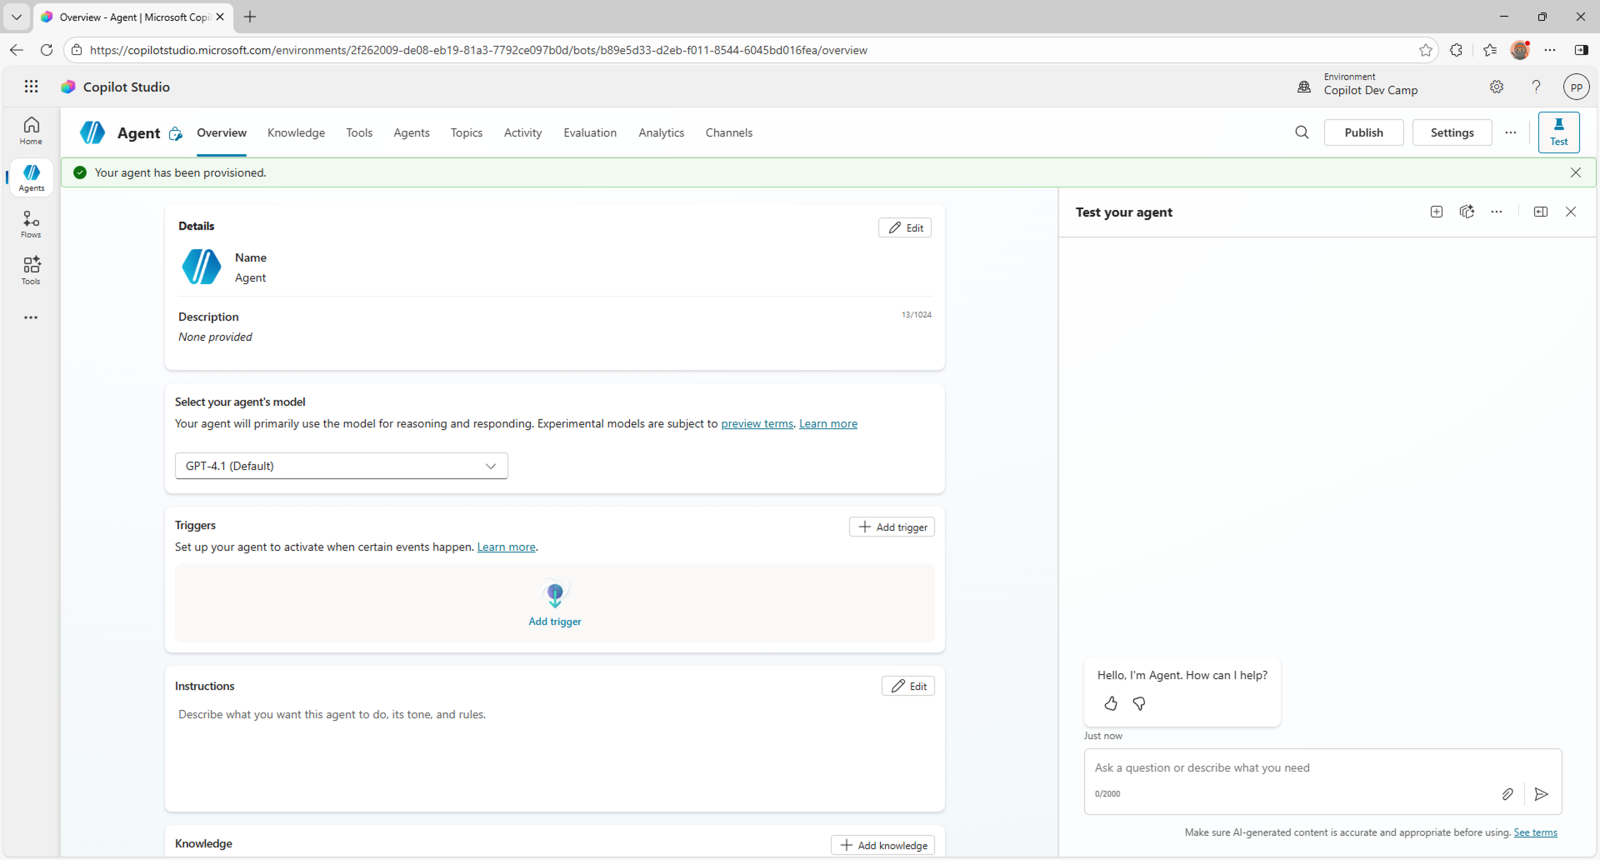
Task: Open Agents in left sidebar
Action: coord(31,177)
